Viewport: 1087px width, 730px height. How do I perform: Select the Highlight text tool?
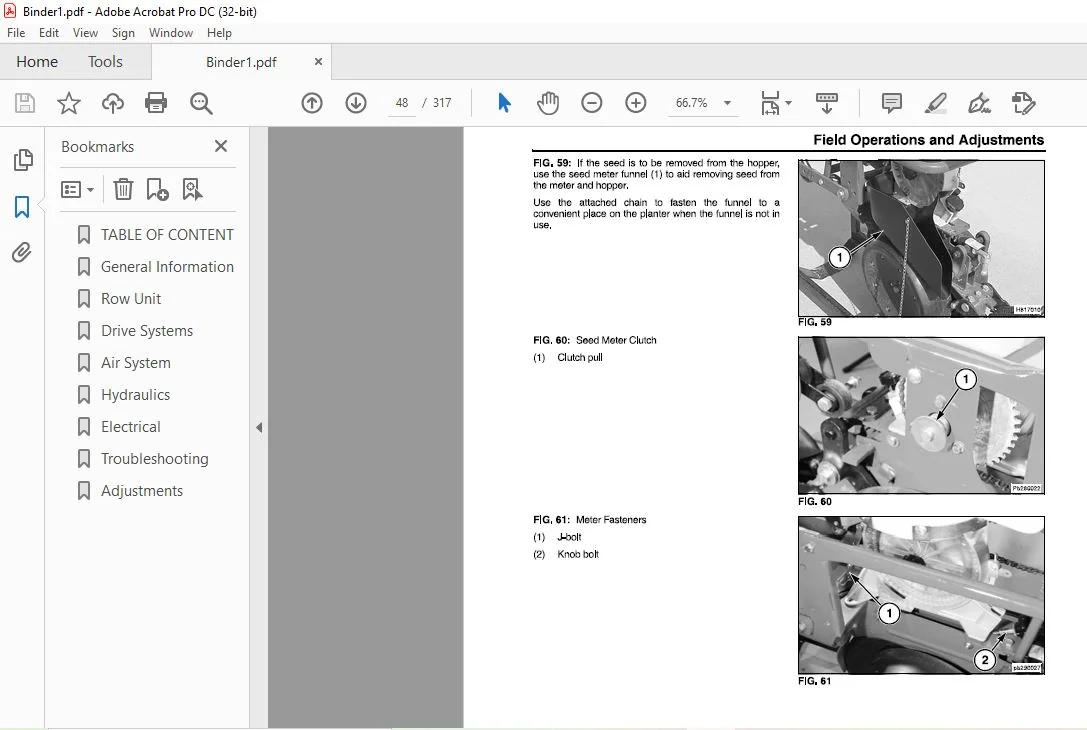(x=936, y=103)
